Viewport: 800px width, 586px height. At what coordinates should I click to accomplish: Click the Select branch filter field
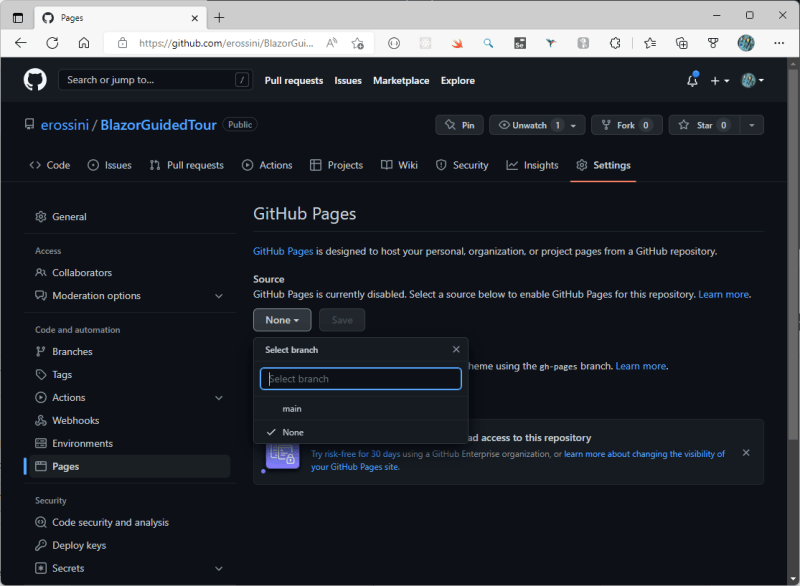(x=361, y=379)
